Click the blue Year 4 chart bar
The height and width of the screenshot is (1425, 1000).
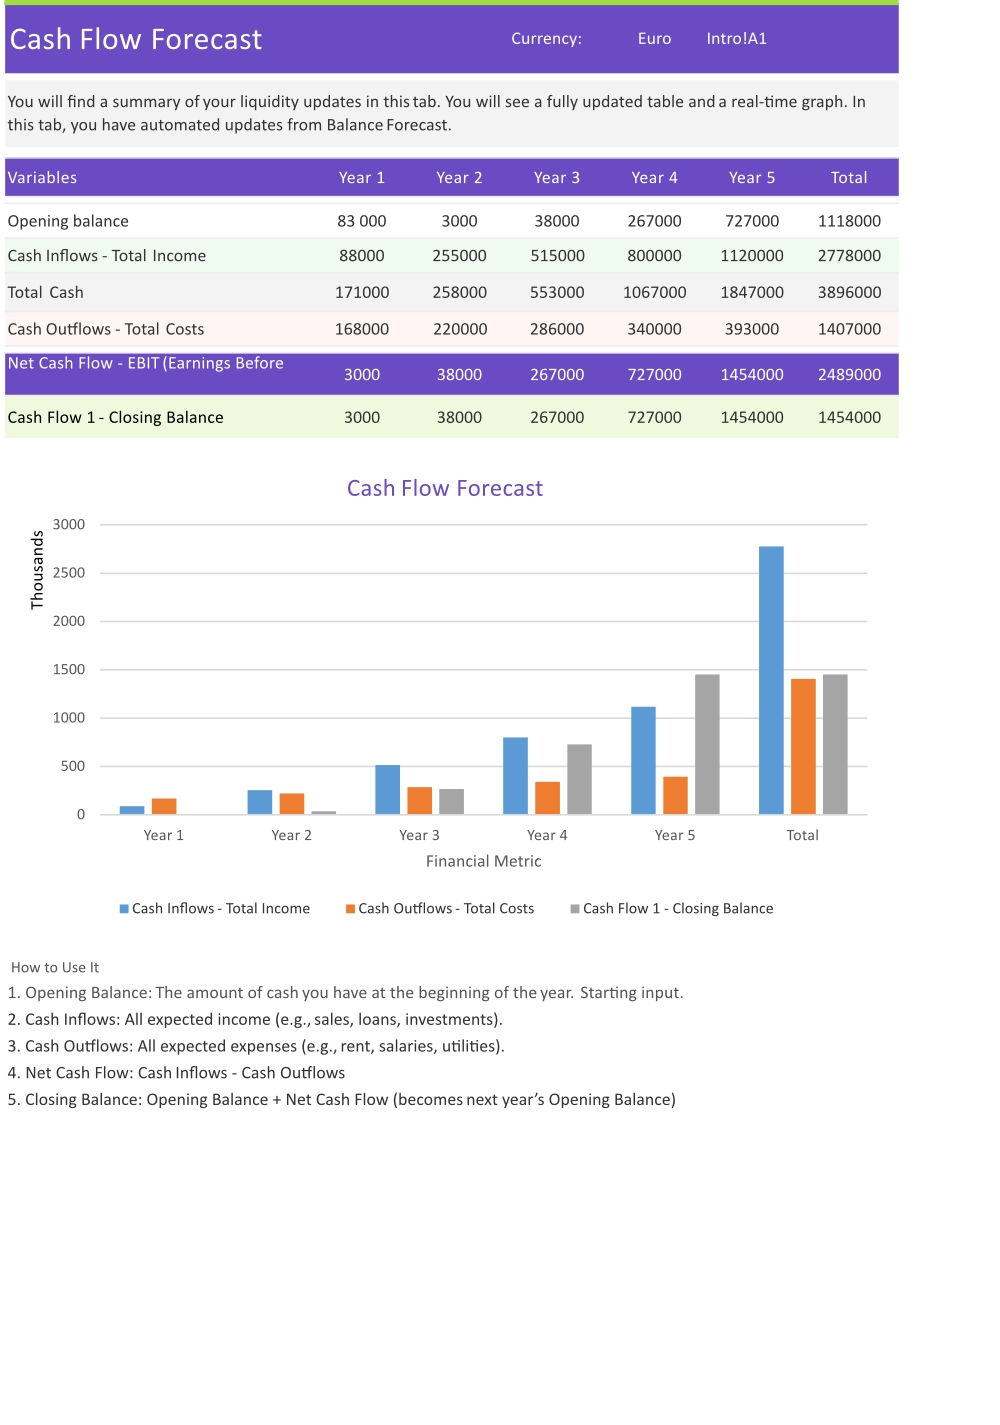[x=515, y=776]
